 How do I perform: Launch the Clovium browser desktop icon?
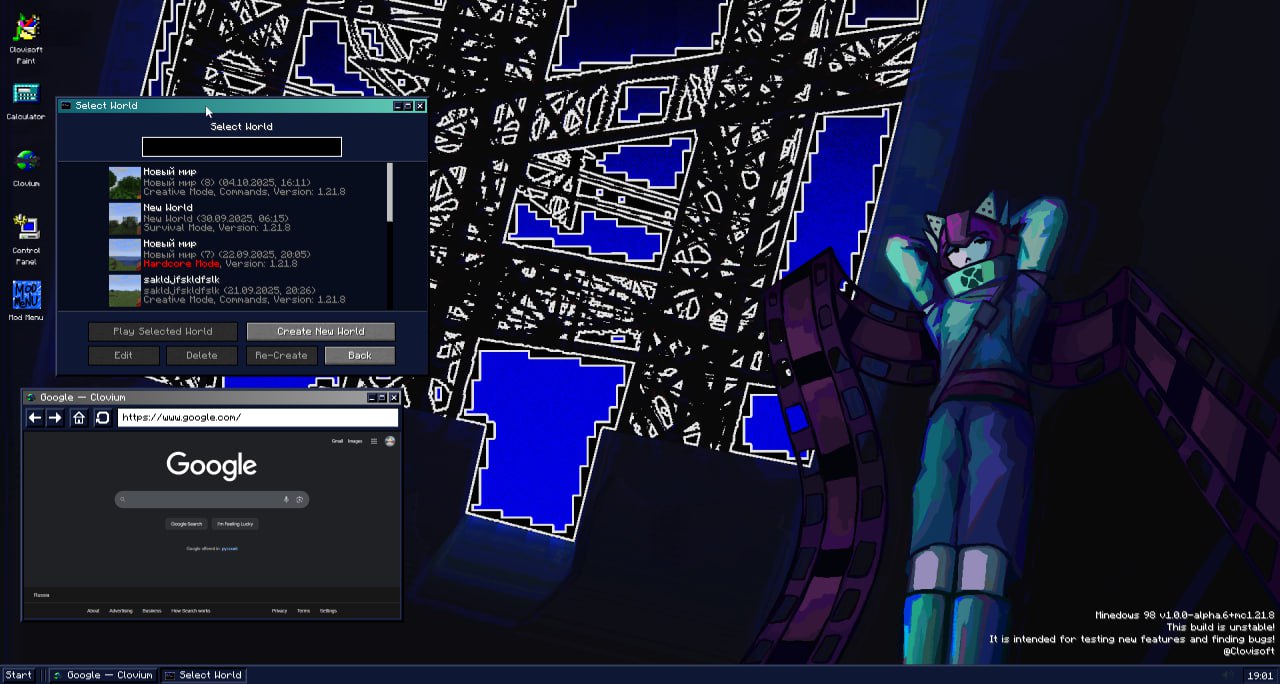click(26, 168)
